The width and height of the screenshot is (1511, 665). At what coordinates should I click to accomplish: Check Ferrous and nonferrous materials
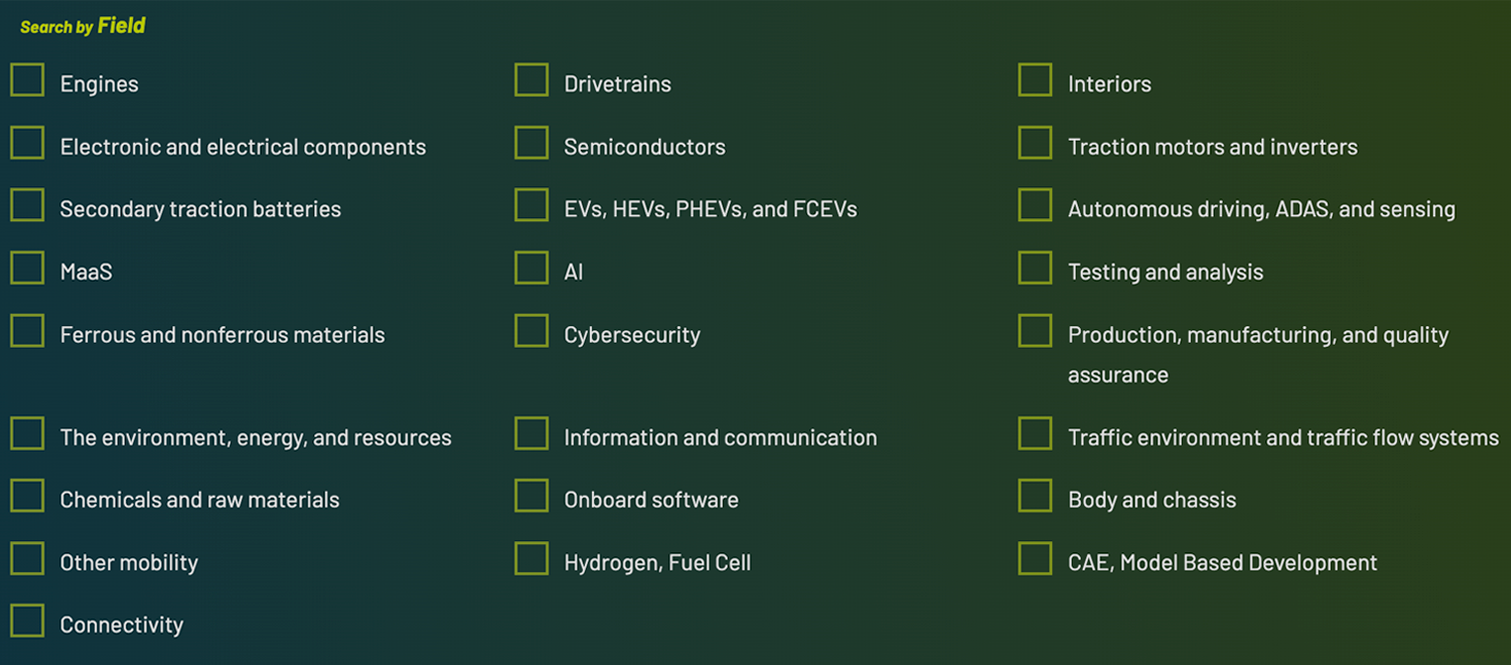coord(27,331)
